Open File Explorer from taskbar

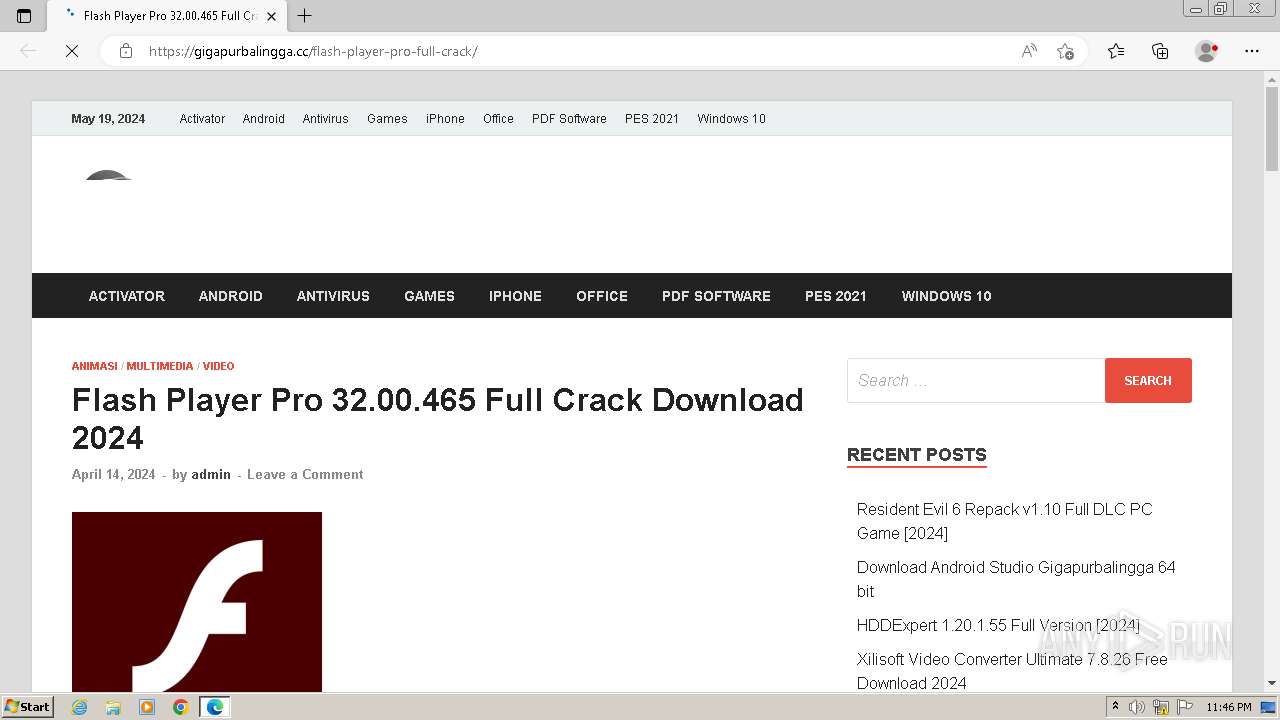click(113, 707)
